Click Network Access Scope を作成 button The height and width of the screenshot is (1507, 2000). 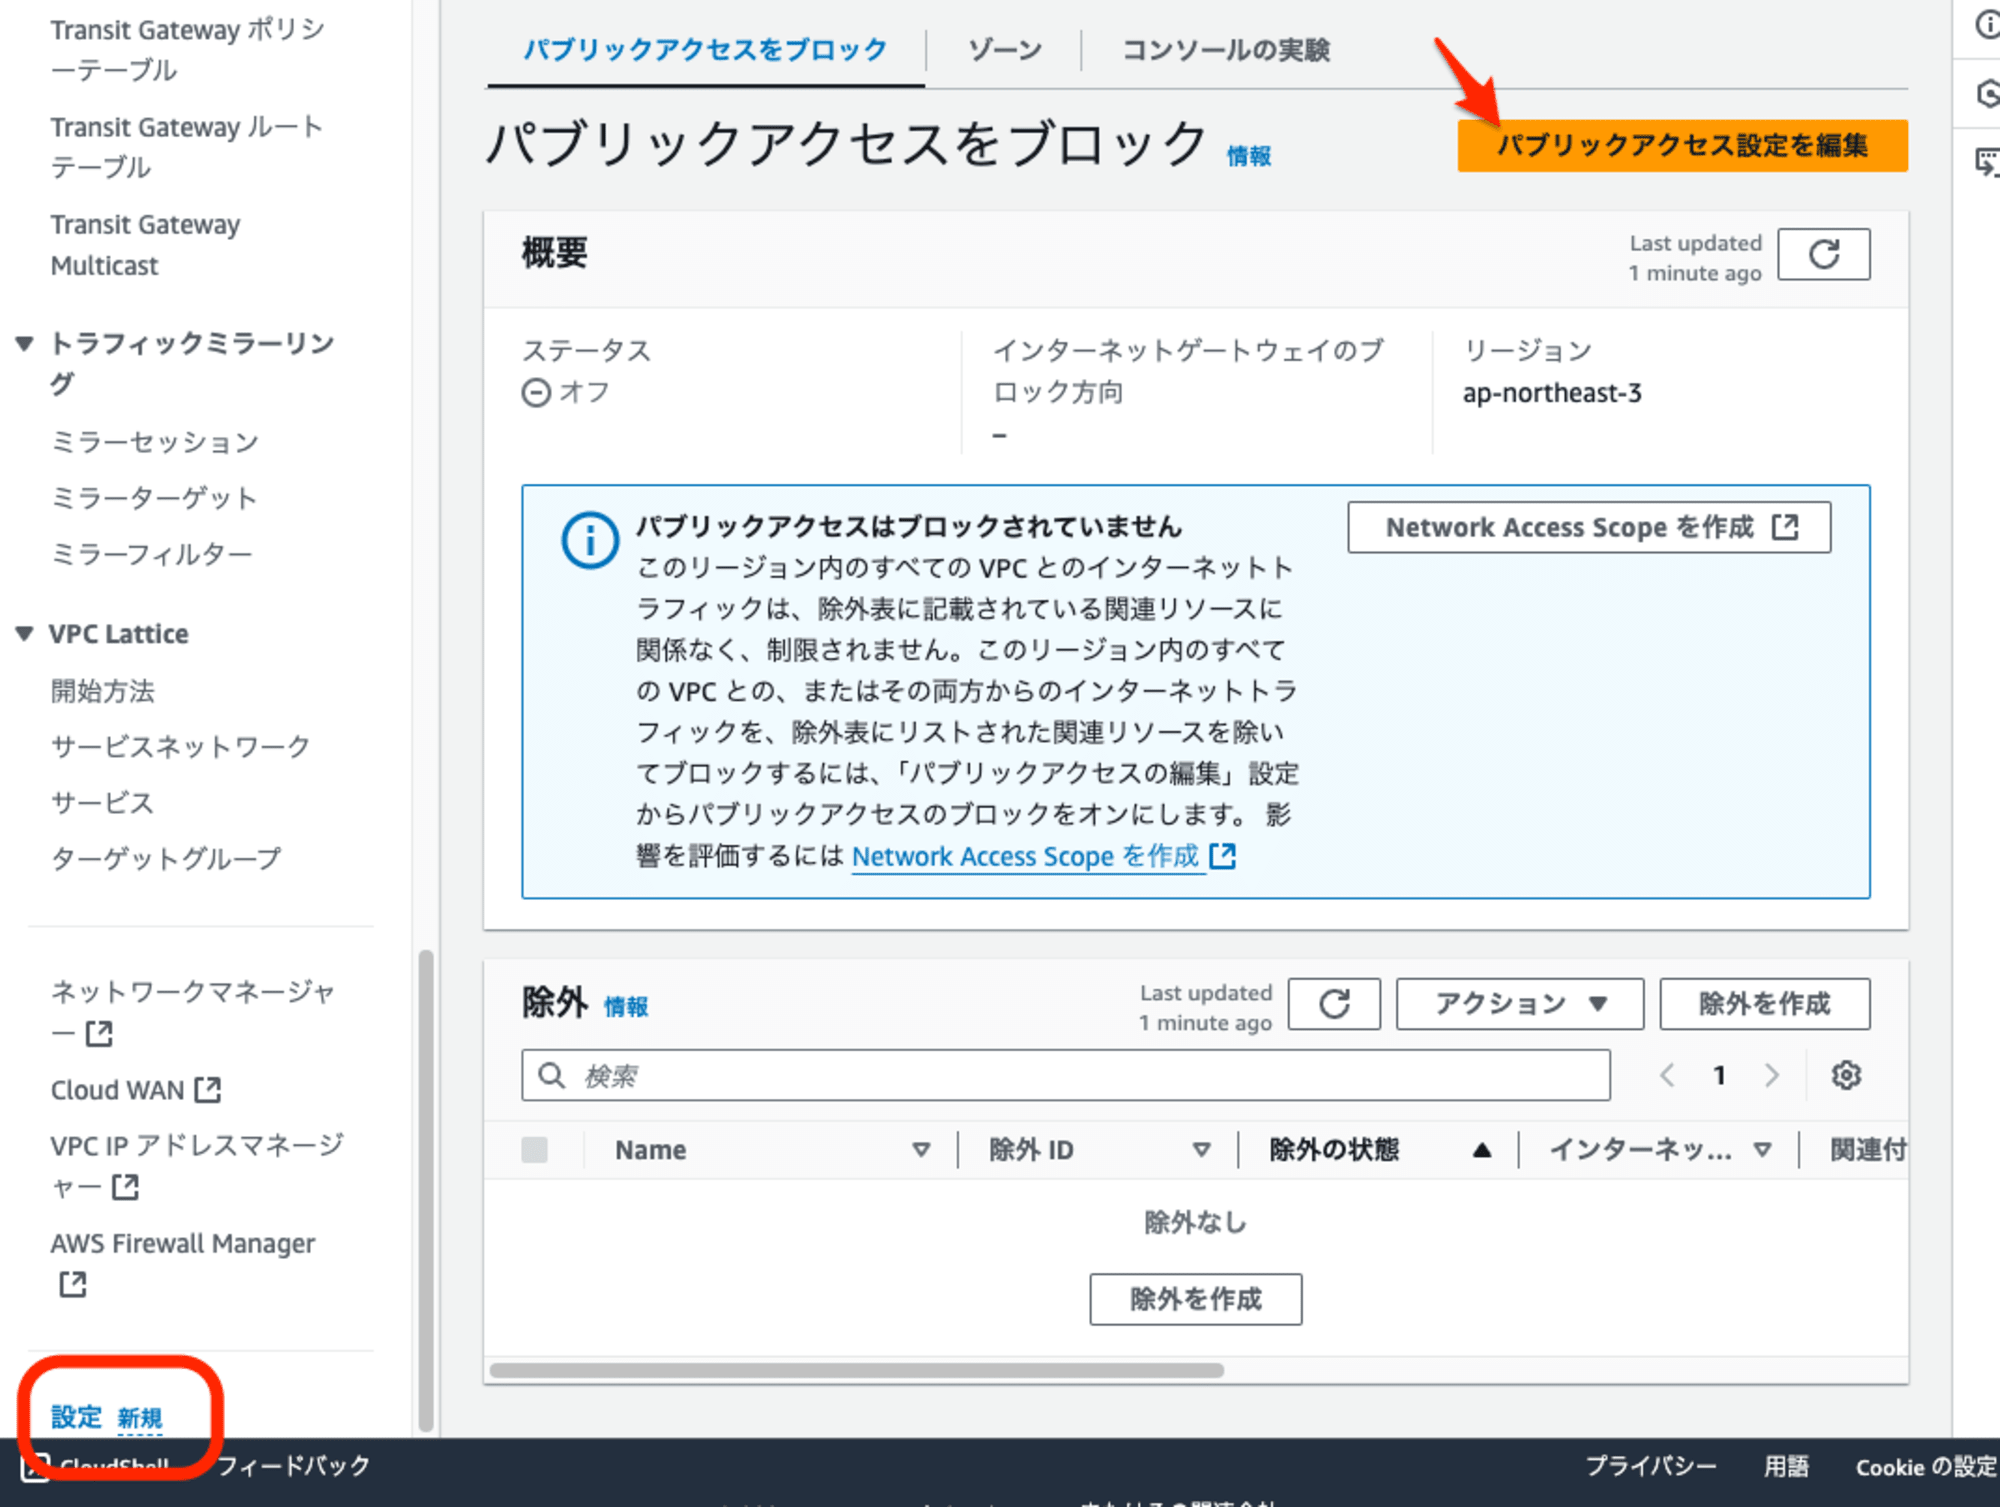point(1589,527)
